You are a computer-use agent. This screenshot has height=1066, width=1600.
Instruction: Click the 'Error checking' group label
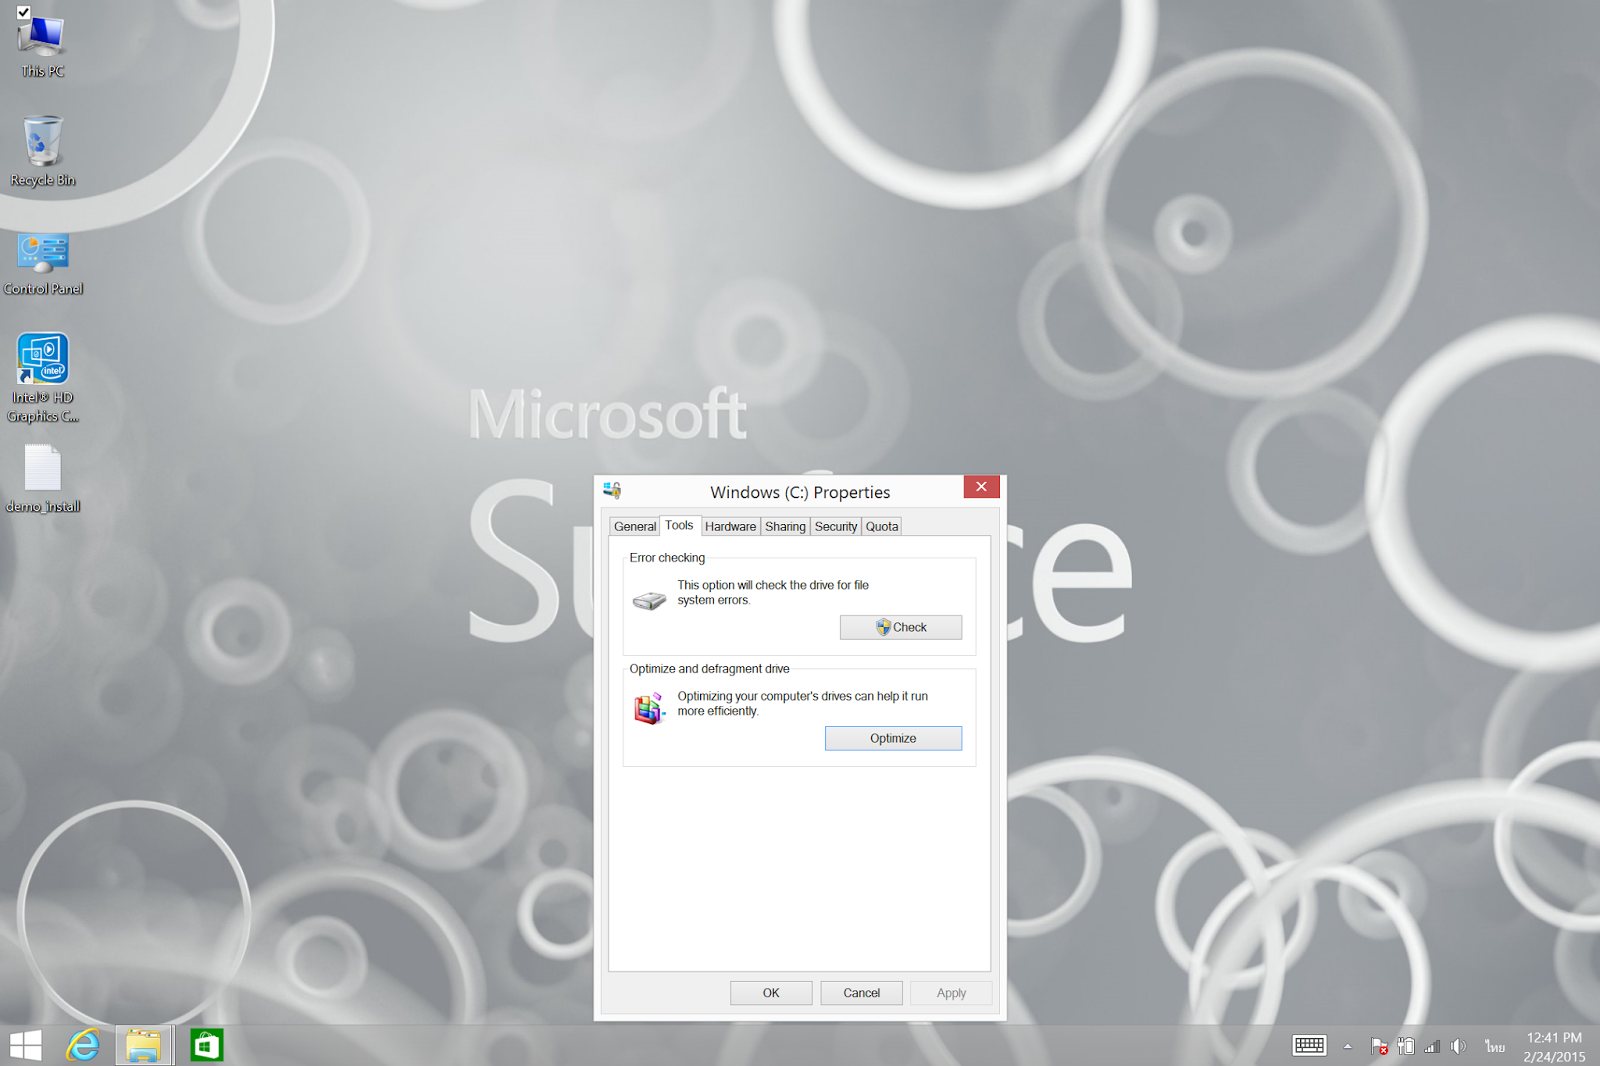[x=667, y=558]
